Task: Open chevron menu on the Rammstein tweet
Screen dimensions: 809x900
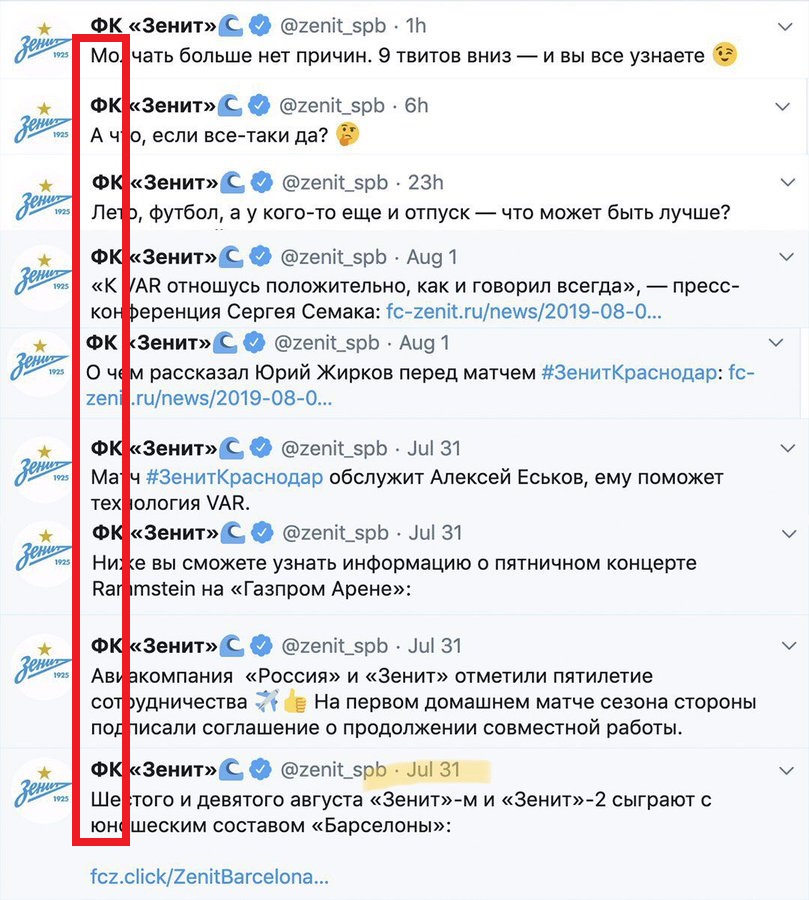Action: pos(789,534)
